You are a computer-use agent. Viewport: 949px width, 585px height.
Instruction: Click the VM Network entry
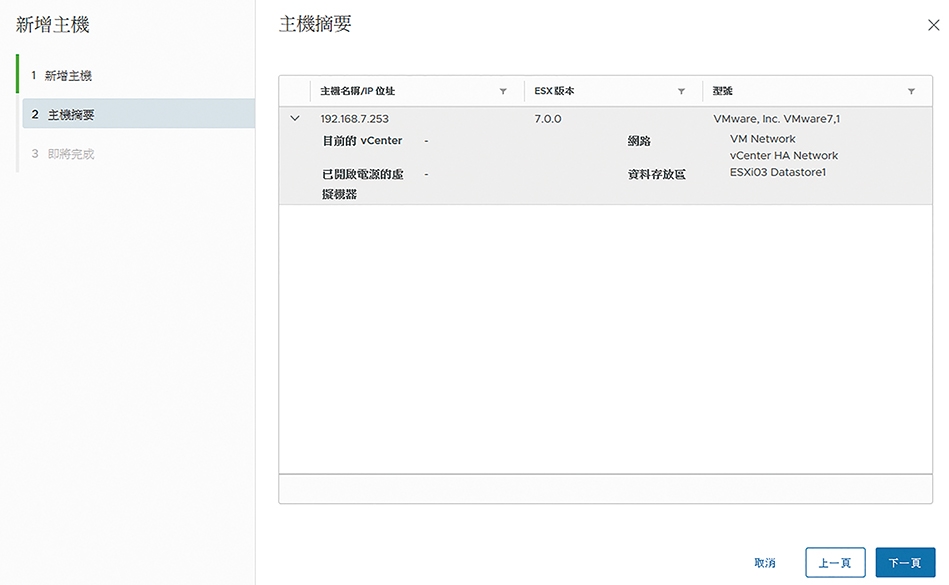pos(763,139)
